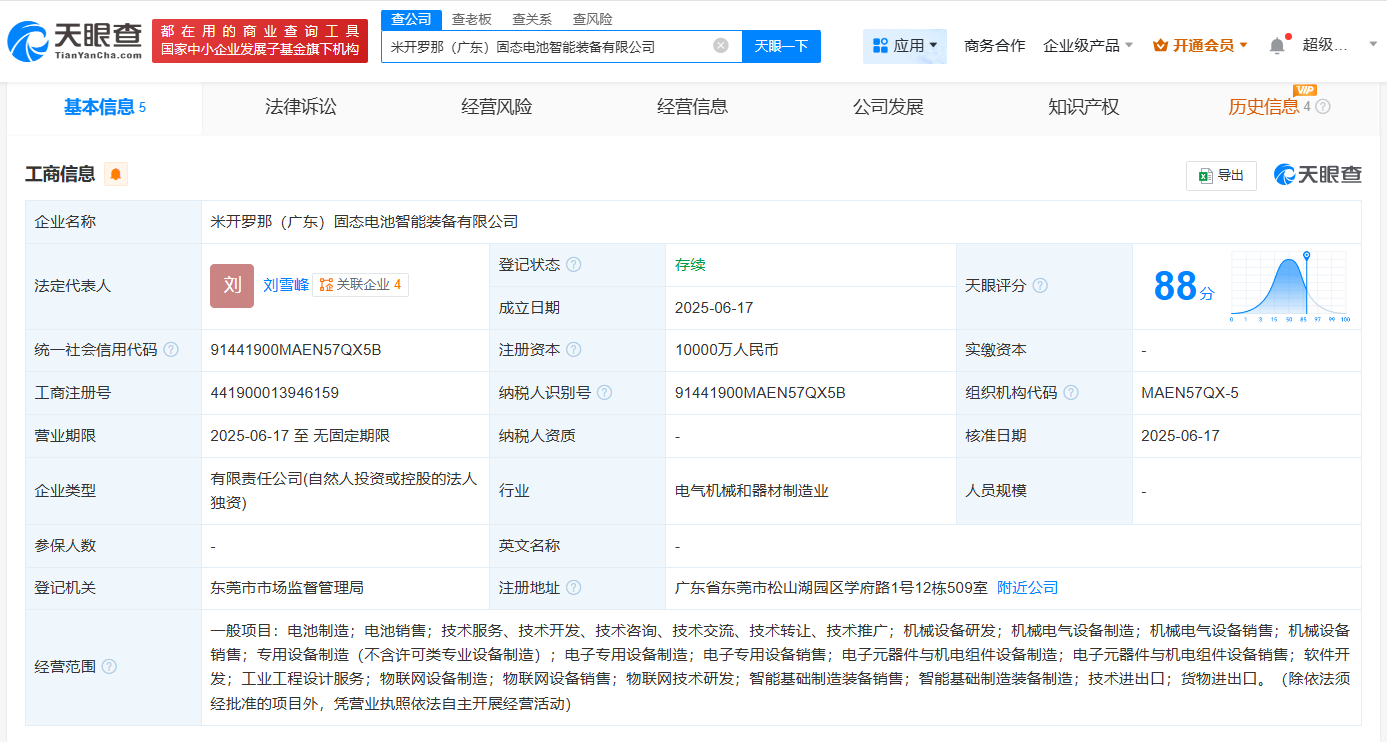Switch to the 法律诉讼 tab
The width and height of the screenshot is (1387, 742).
tap(301, 108)
